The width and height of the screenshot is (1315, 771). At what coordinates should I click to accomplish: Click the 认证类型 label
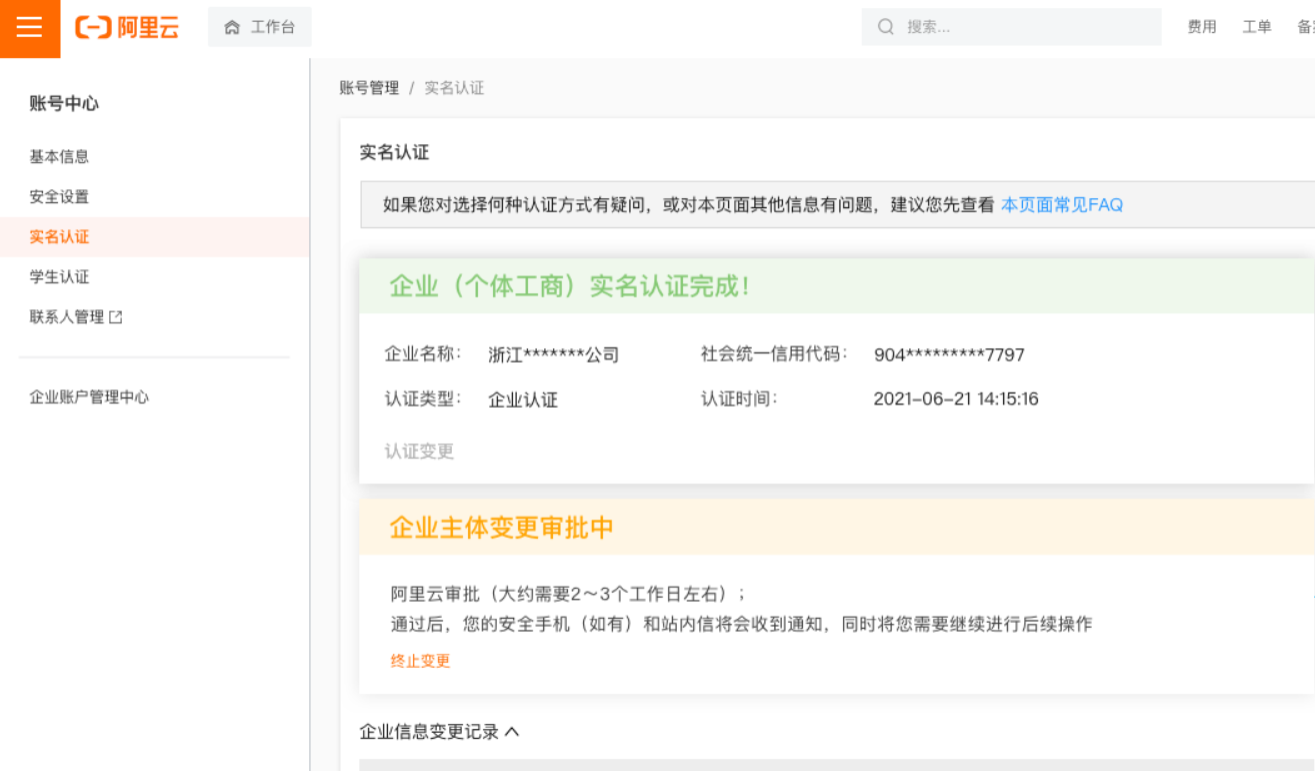coord(423,399)
